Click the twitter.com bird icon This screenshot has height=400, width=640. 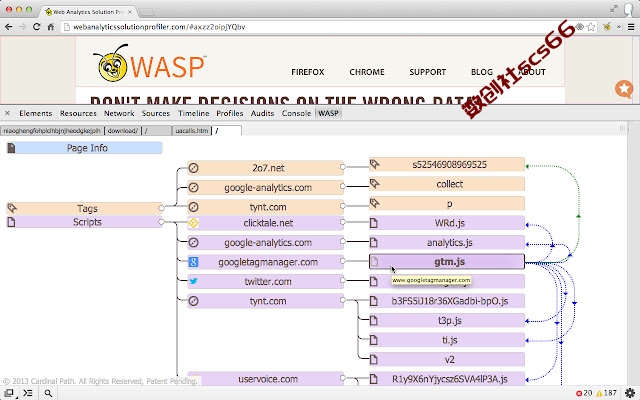coord(193,281)
